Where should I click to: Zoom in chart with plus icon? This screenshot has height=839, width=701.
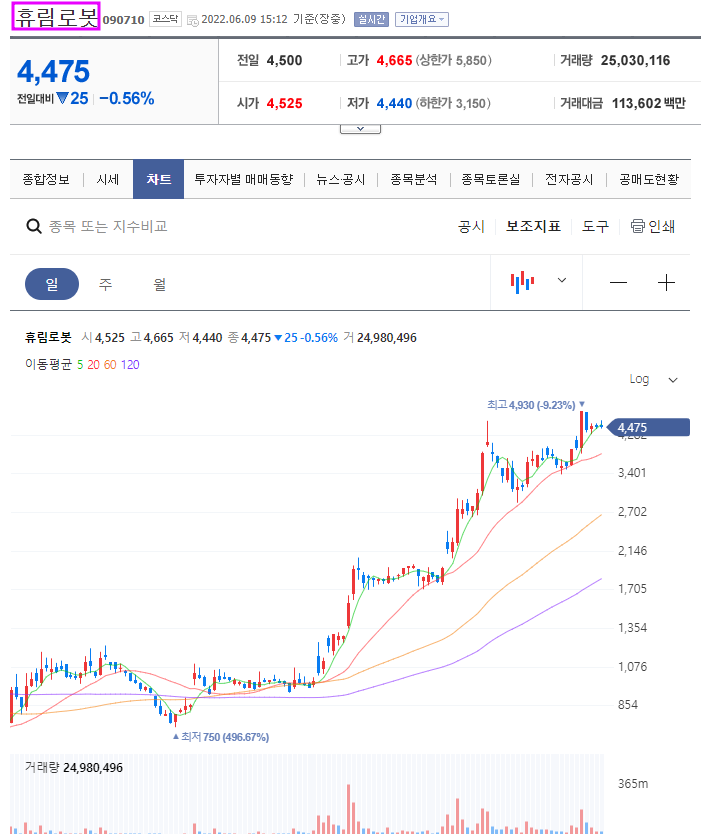point(666,282)
